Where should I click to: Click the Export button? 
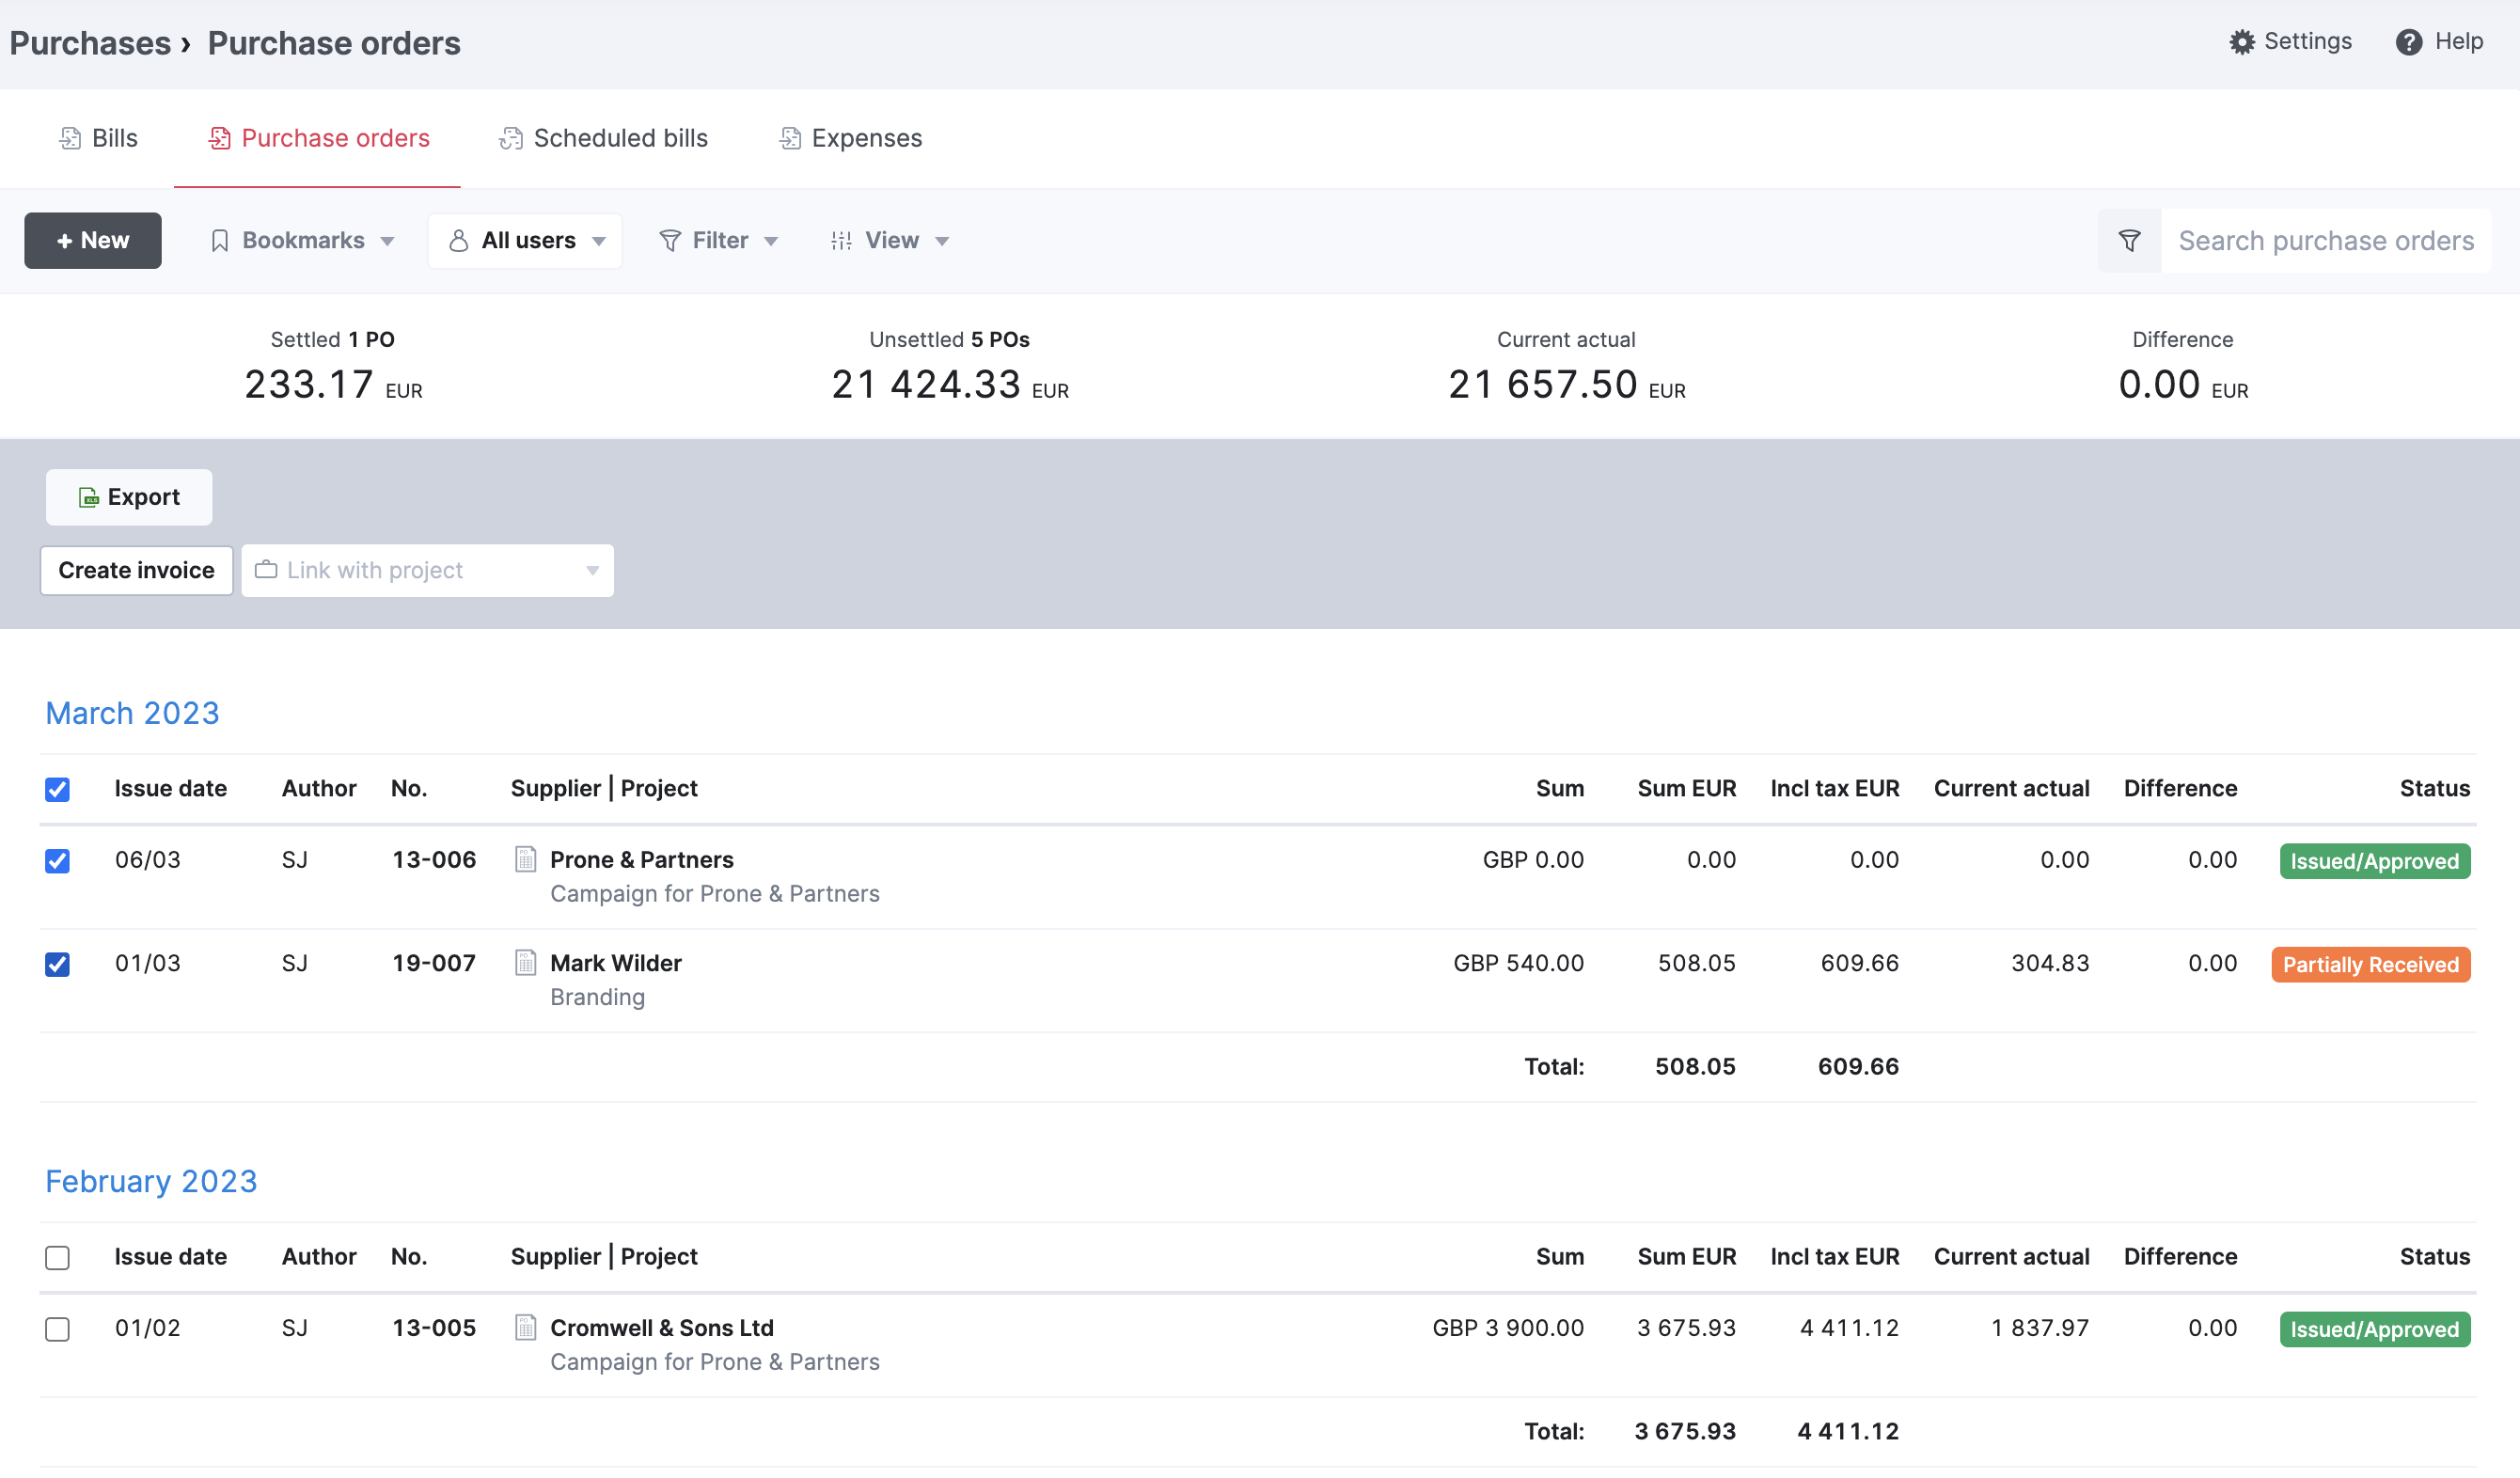pos(129,497)
